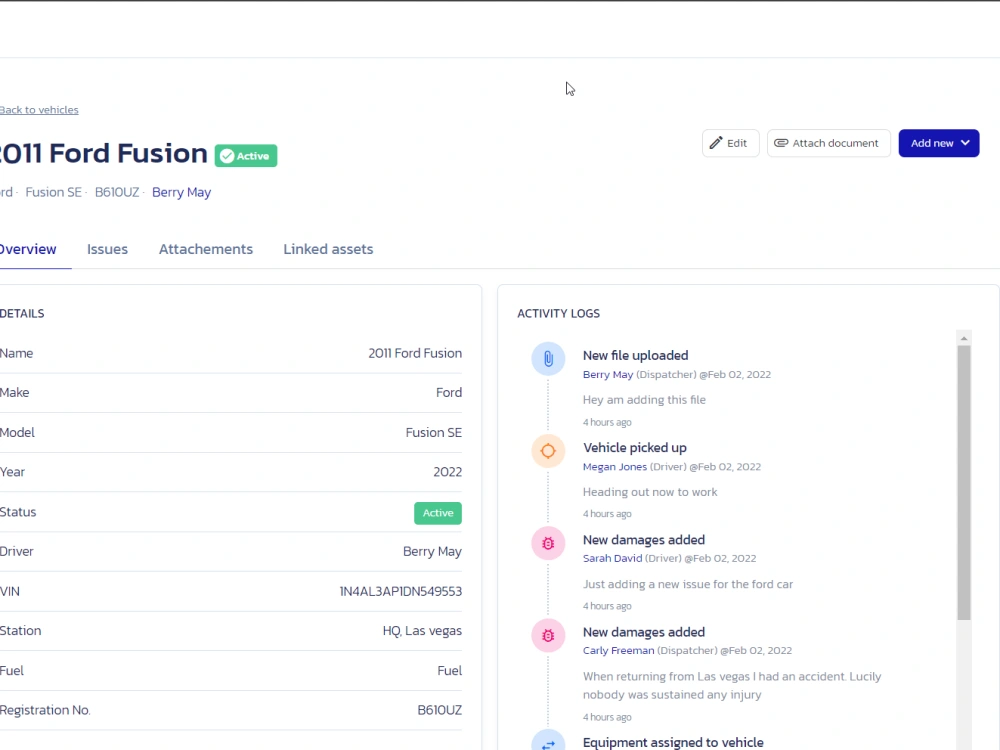Click 'New file uploaded' log title
The width and height of the screenshot is (1000, 750).
(635, 355)
